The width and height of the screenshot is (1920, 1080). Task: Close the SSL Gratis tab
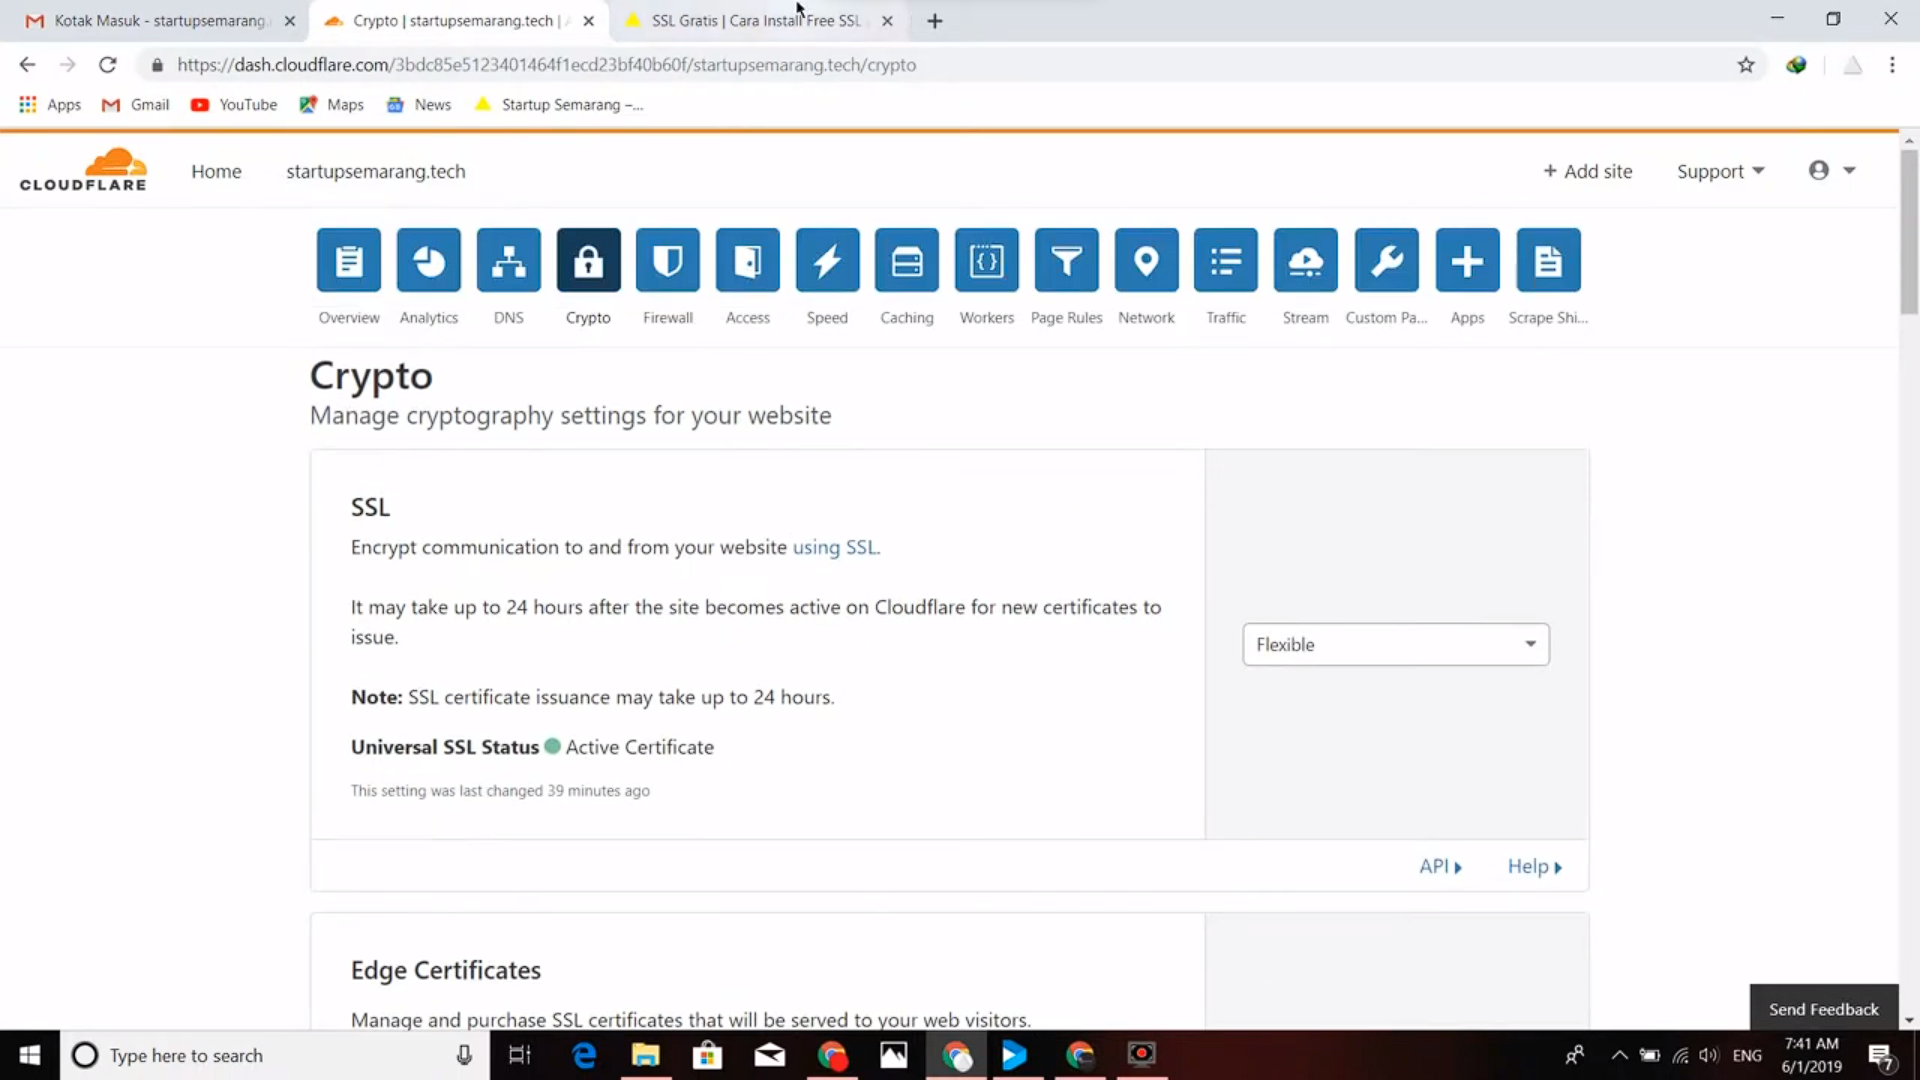887,21
